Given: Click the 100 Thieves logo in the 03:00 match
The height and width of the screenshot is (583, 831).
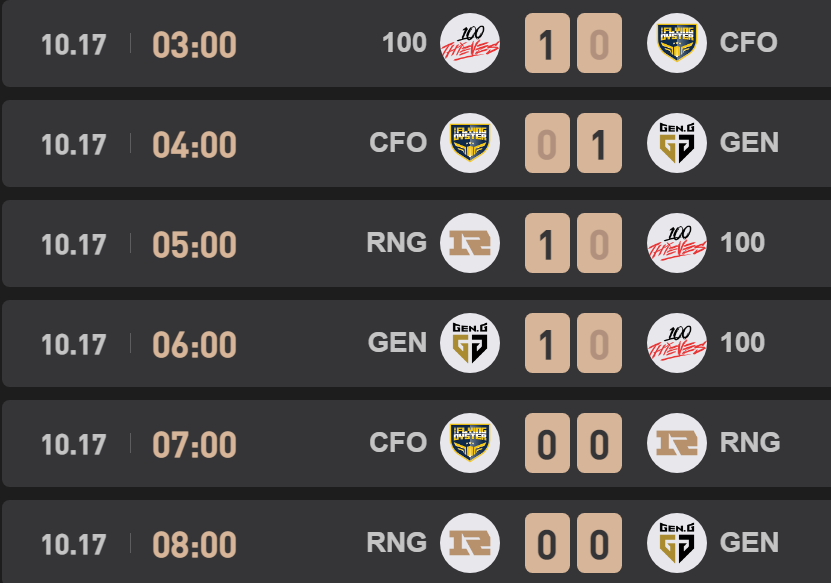Looking at the screenshot, I should 470,43.
